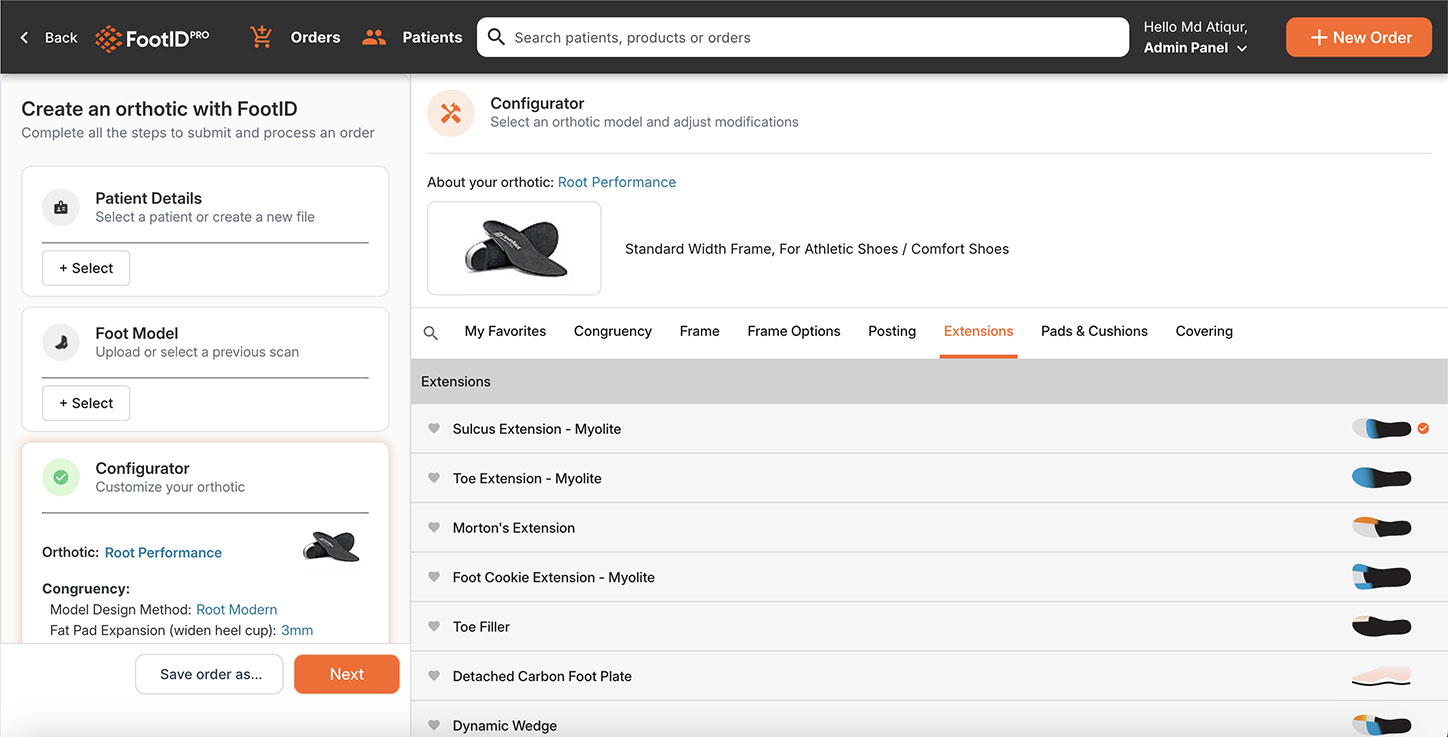Select the Sulcus Extension - Myolite row
The image size is (1448, 737).
(929, 428)
